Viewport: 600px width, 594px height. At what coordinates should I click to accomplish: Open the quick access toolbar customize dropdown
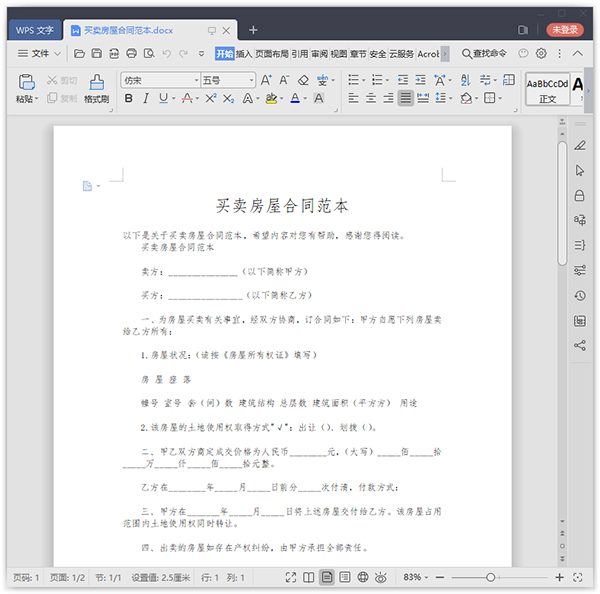coord(201,54)
